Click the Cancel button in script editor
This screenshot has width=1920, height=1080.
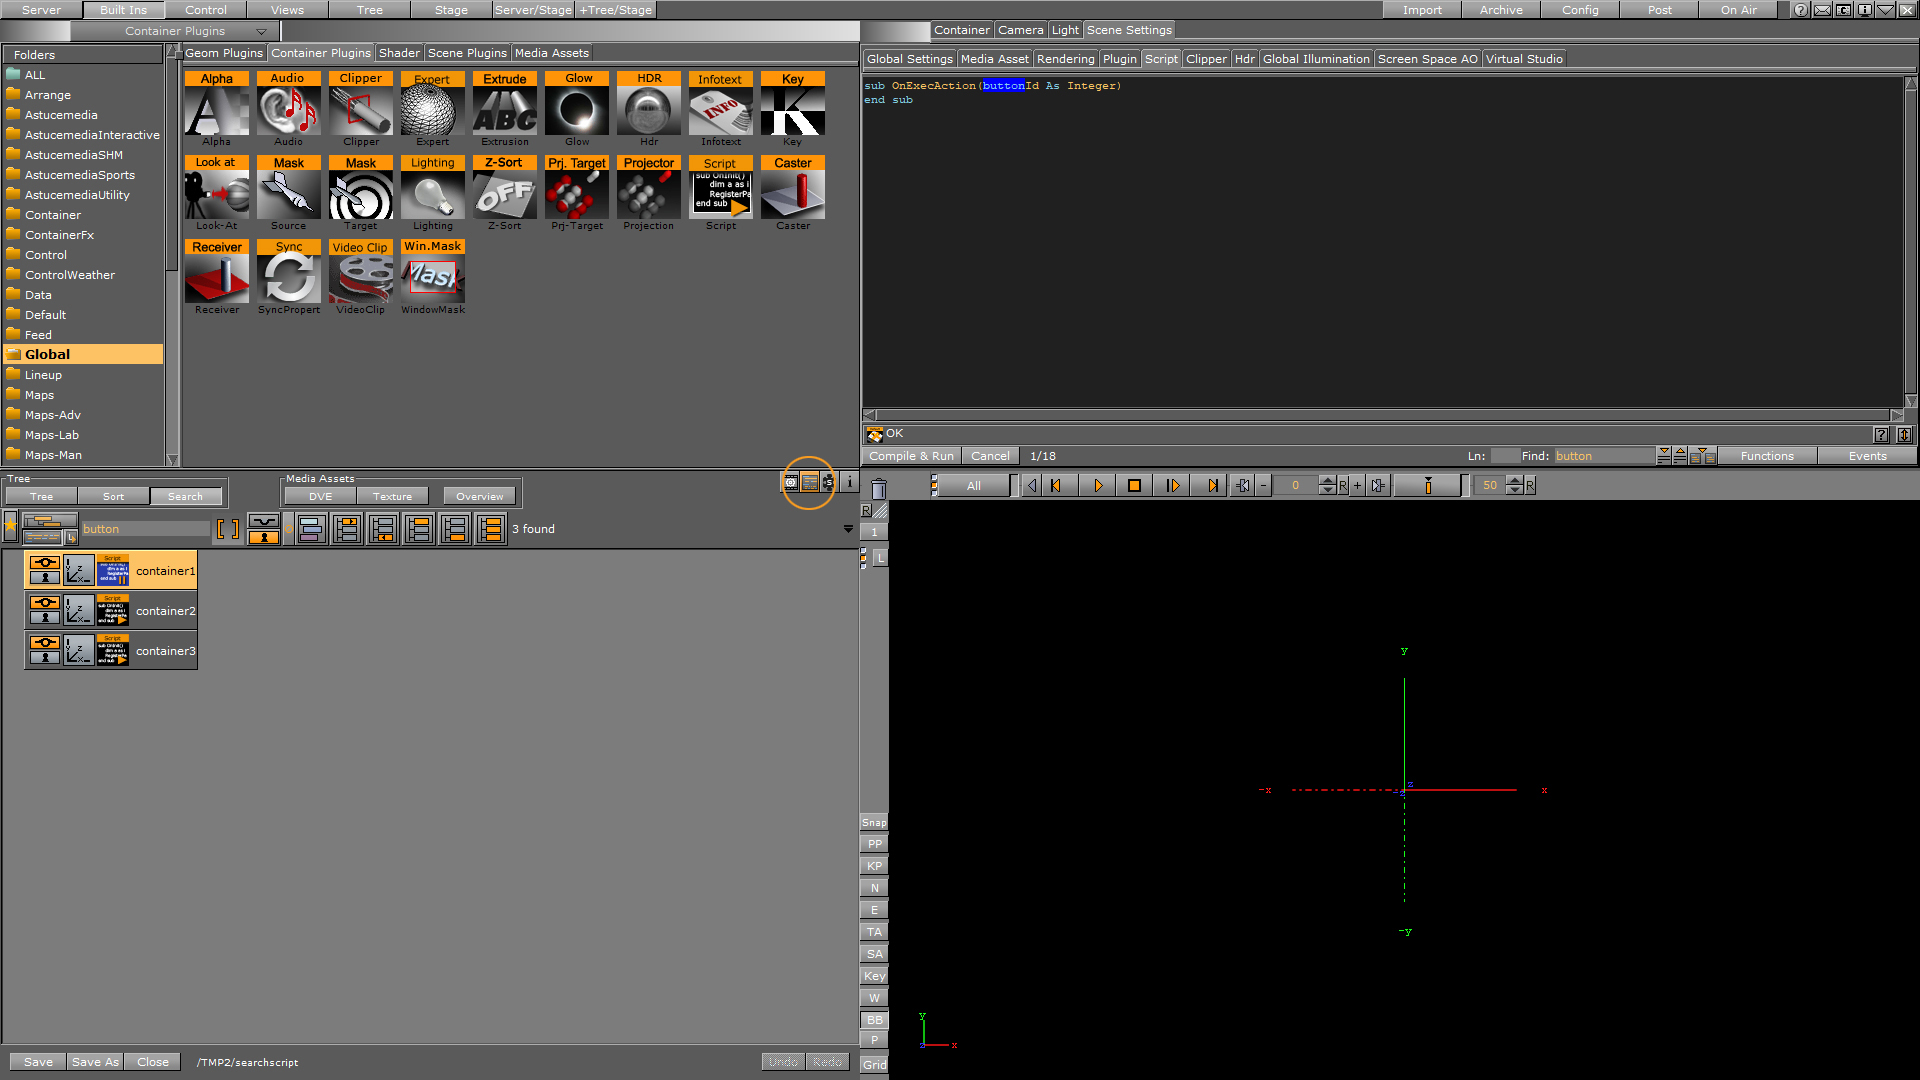tap(990, 455)
